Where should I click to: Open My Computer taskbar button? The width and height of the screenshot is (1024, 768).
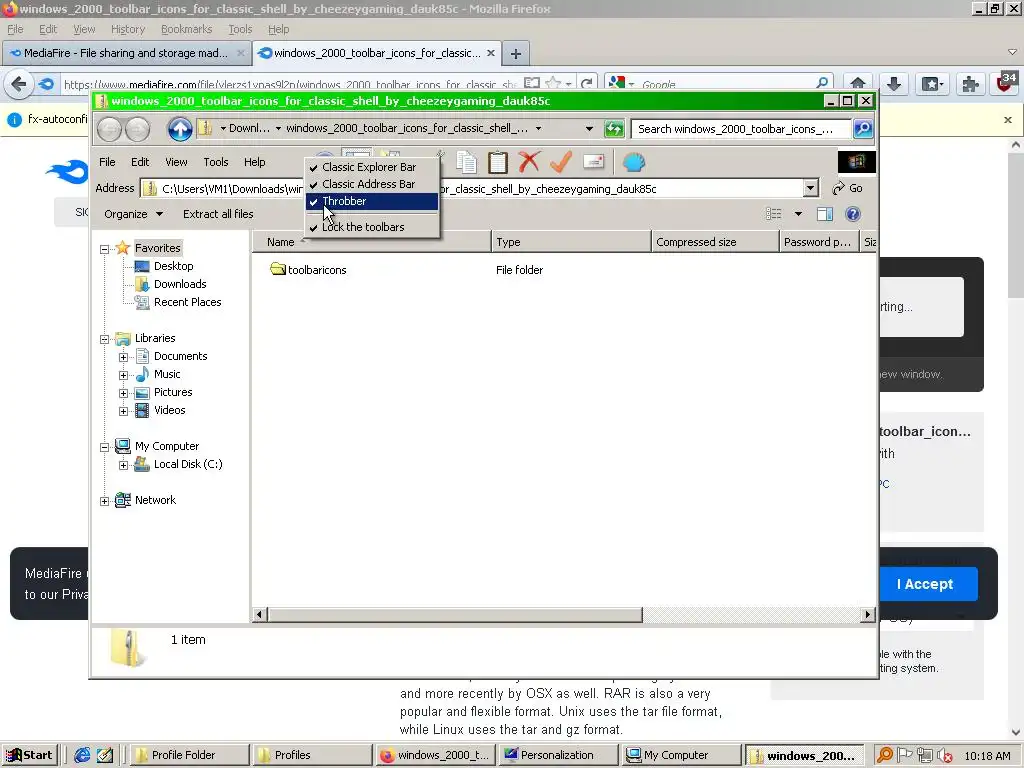point(682,755)
